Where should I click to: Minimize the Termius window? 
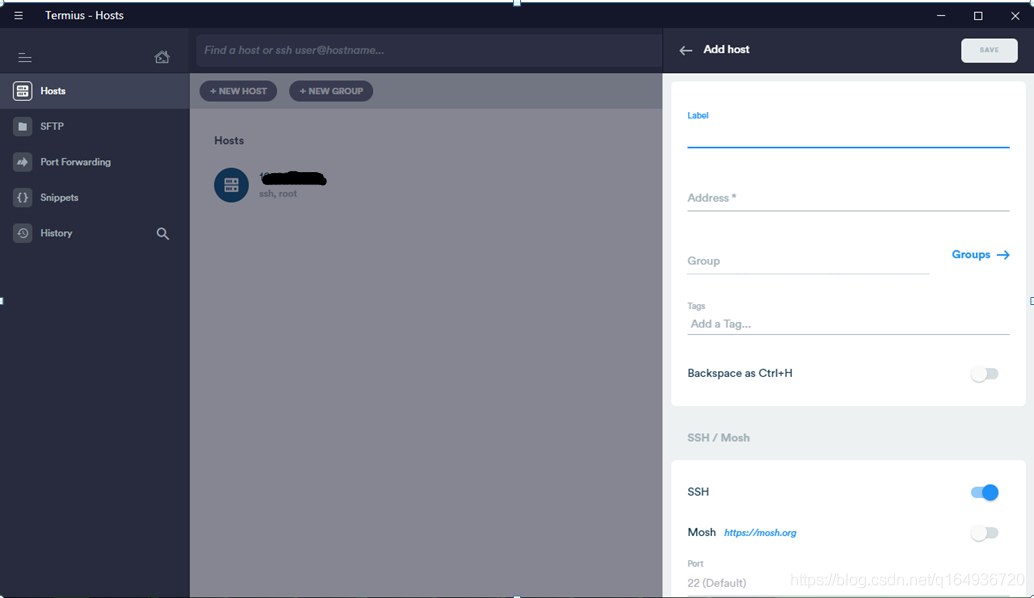(x=941, y=15)
